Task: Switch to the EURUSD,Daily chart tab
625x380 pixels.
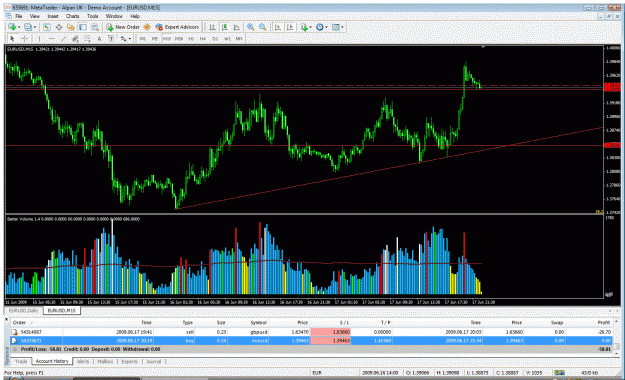Action: pyautogui.click(x=23, y=310)
